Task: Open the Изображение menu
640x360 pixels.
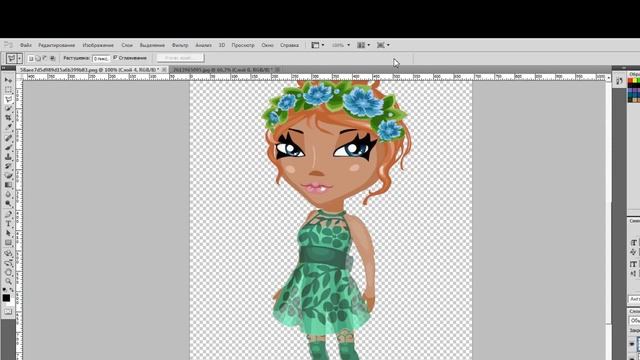Action: pos(98,45)
